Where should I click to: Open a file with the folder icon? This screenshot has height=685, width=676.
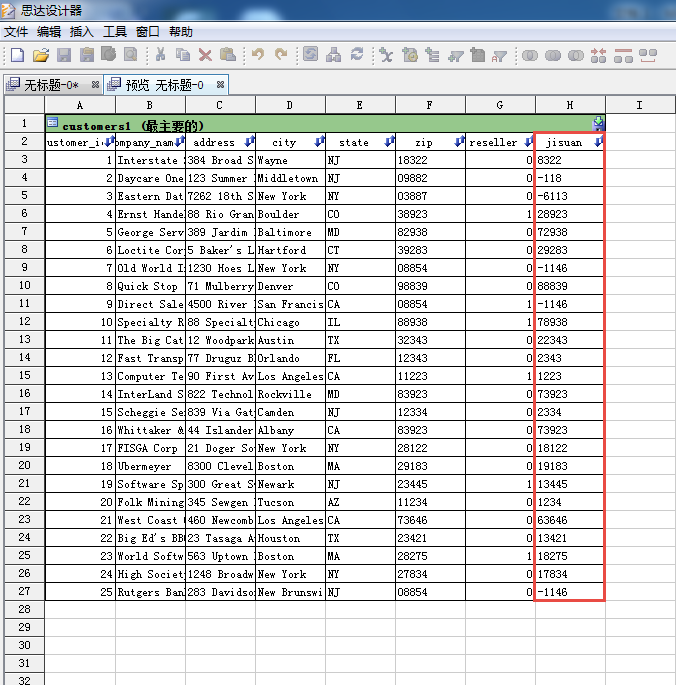[41, 55]
